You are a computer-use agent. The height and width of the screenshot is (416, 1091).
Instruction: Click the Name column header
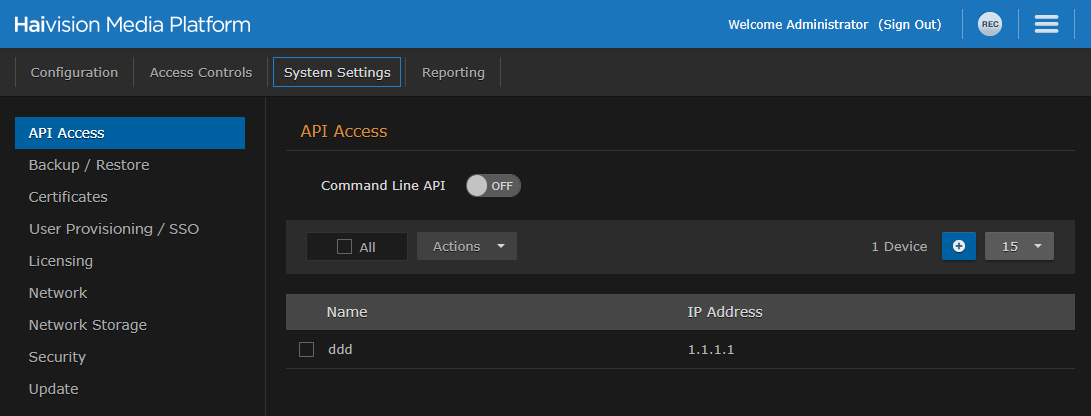coord(347,312)
